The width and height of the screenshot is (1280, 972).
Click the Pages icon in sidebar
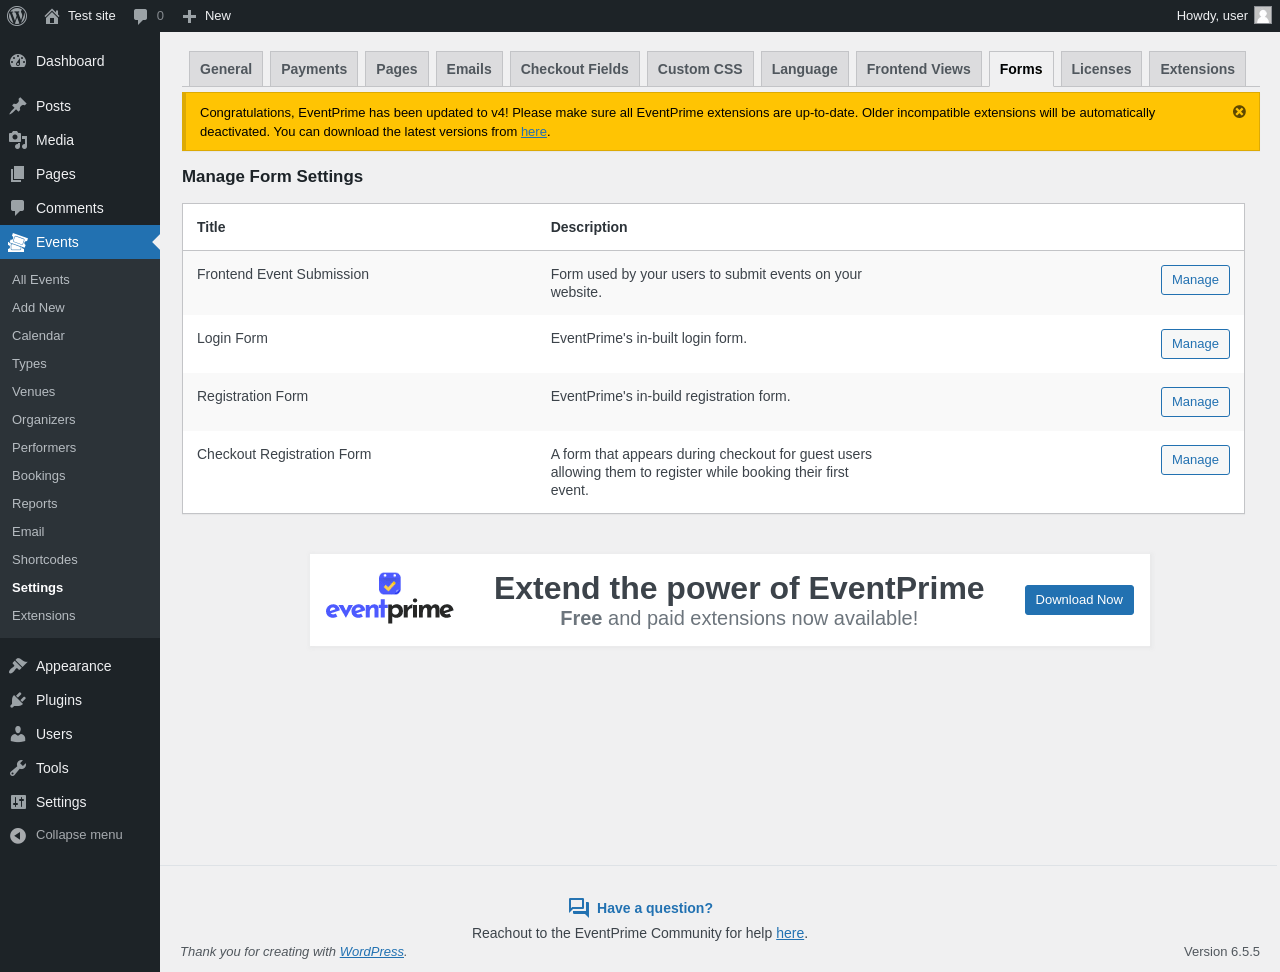pyautogui.click(x=18, y=174)
